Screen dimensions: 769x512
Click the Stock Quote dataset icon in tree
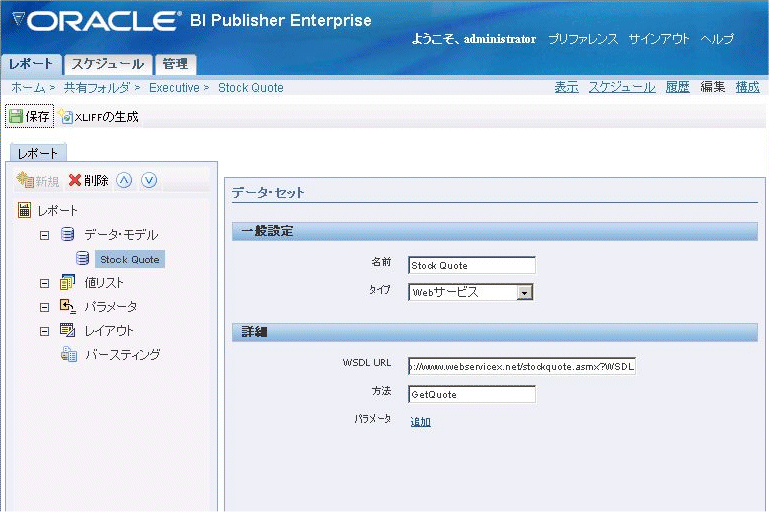click(82, 258)
